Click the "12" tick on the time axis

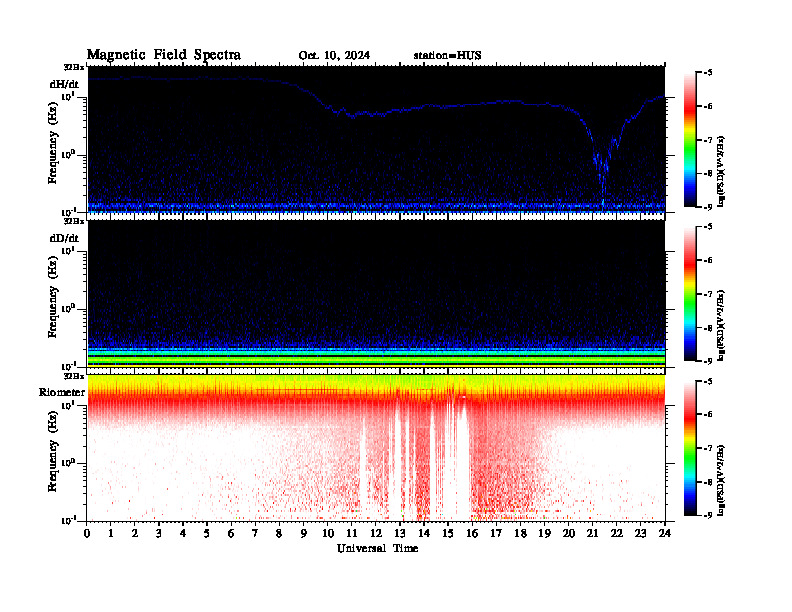[376, 534]
